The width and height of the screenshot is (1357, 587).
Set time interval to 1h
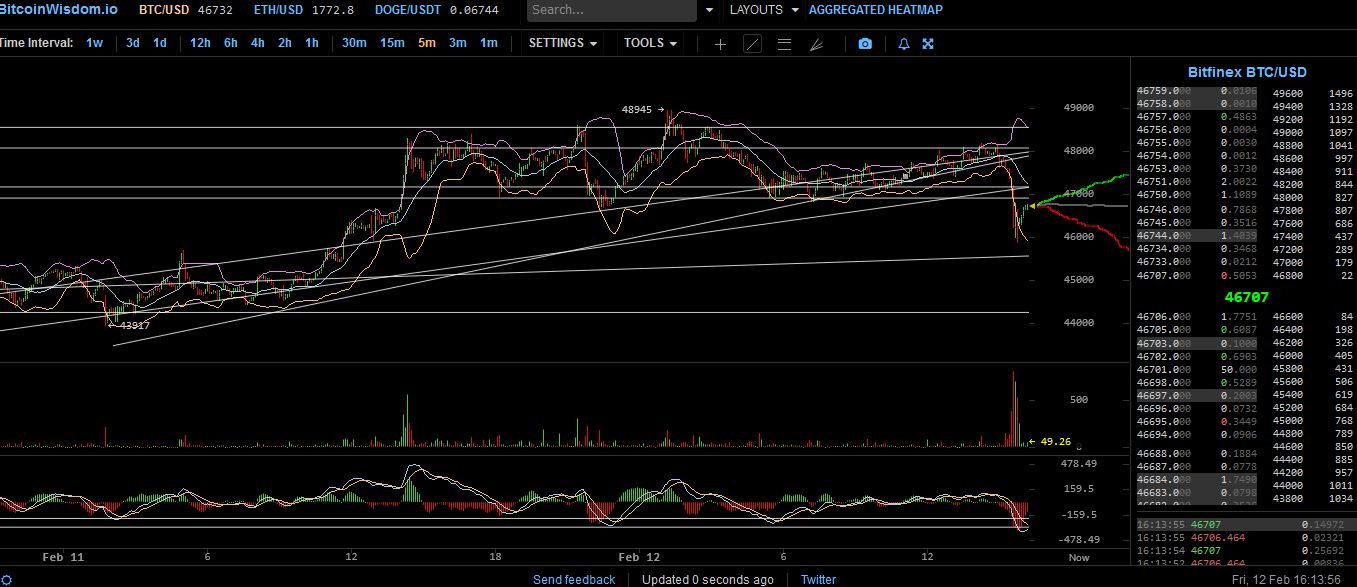point(312,43)
